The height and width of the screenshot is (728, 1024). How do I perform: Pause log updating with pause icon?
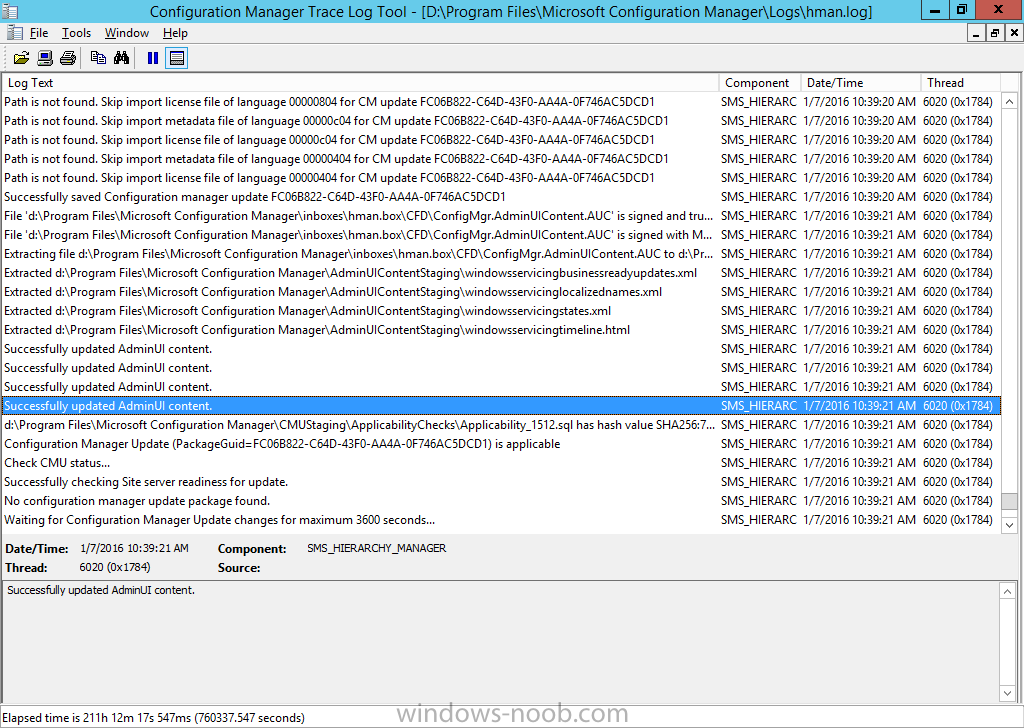point(153,58)
